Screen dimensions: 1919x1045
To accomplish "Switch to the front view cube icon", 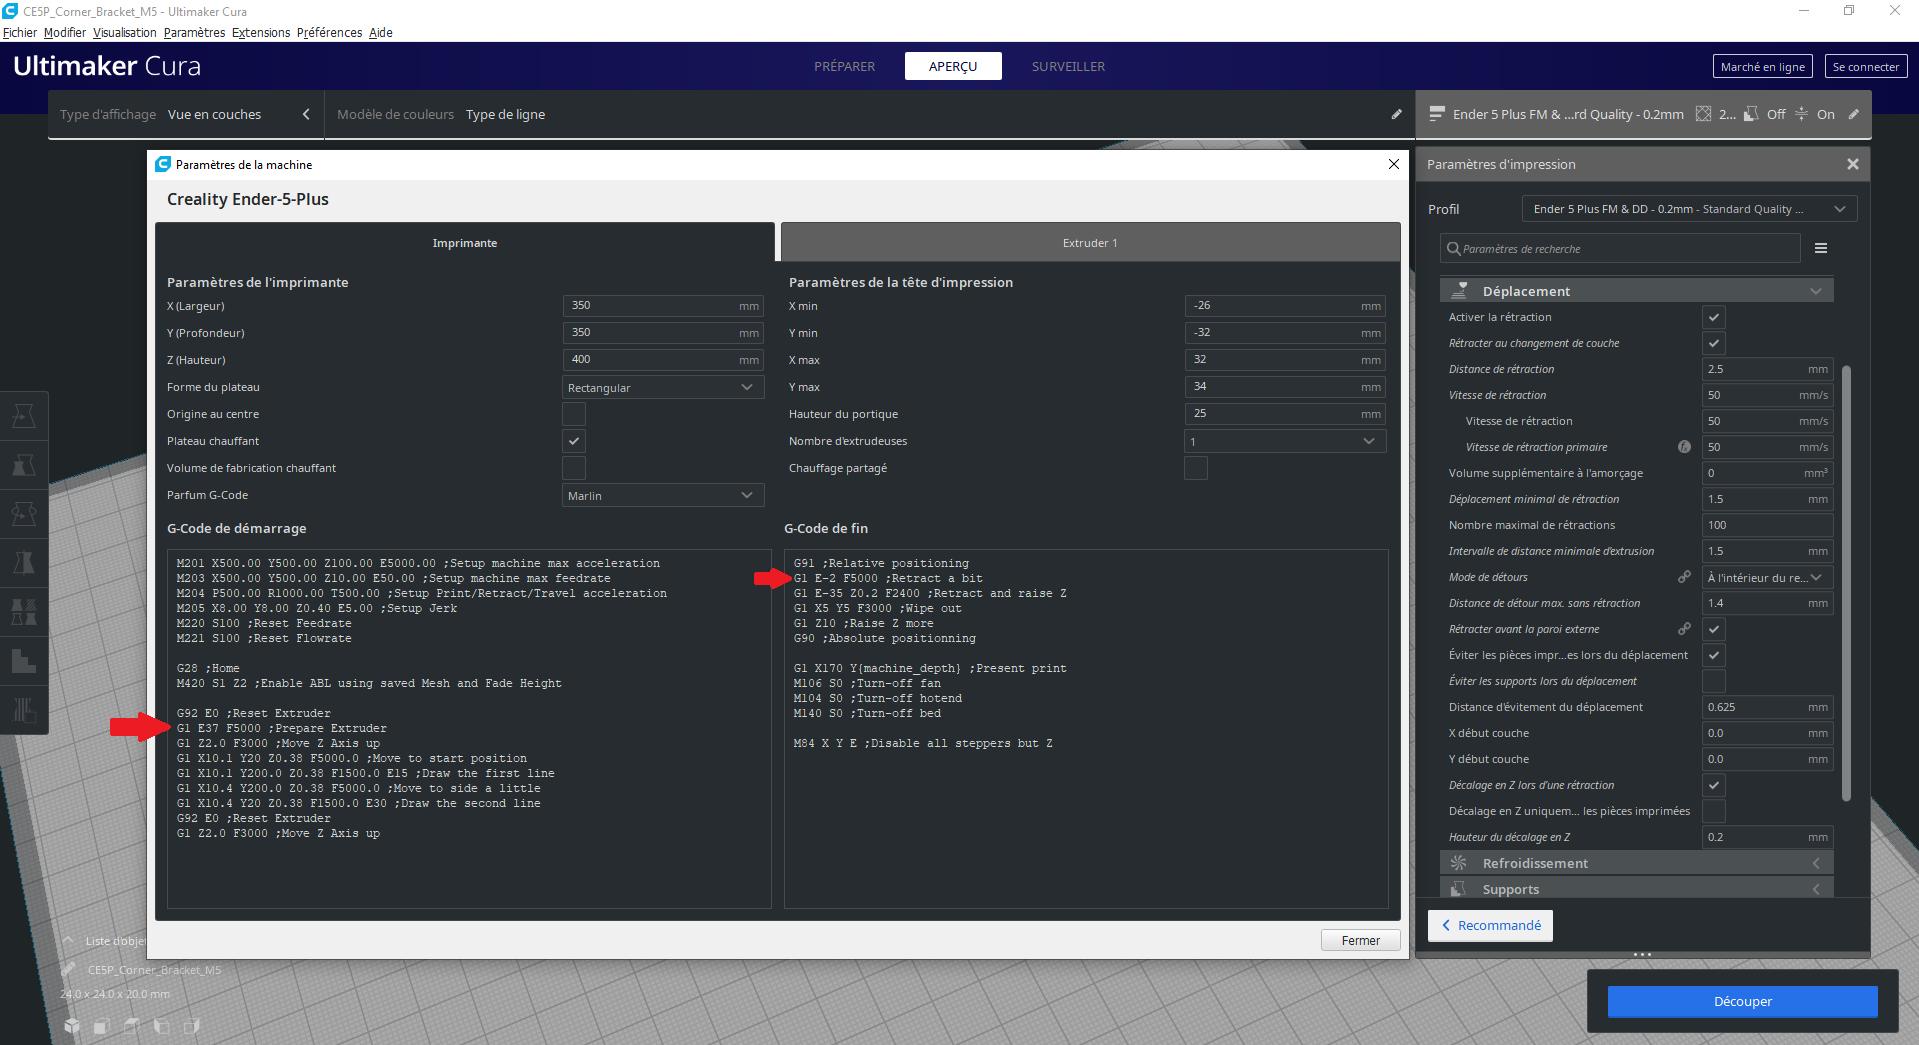I will pyautogui.click(x=102, y=1026).
